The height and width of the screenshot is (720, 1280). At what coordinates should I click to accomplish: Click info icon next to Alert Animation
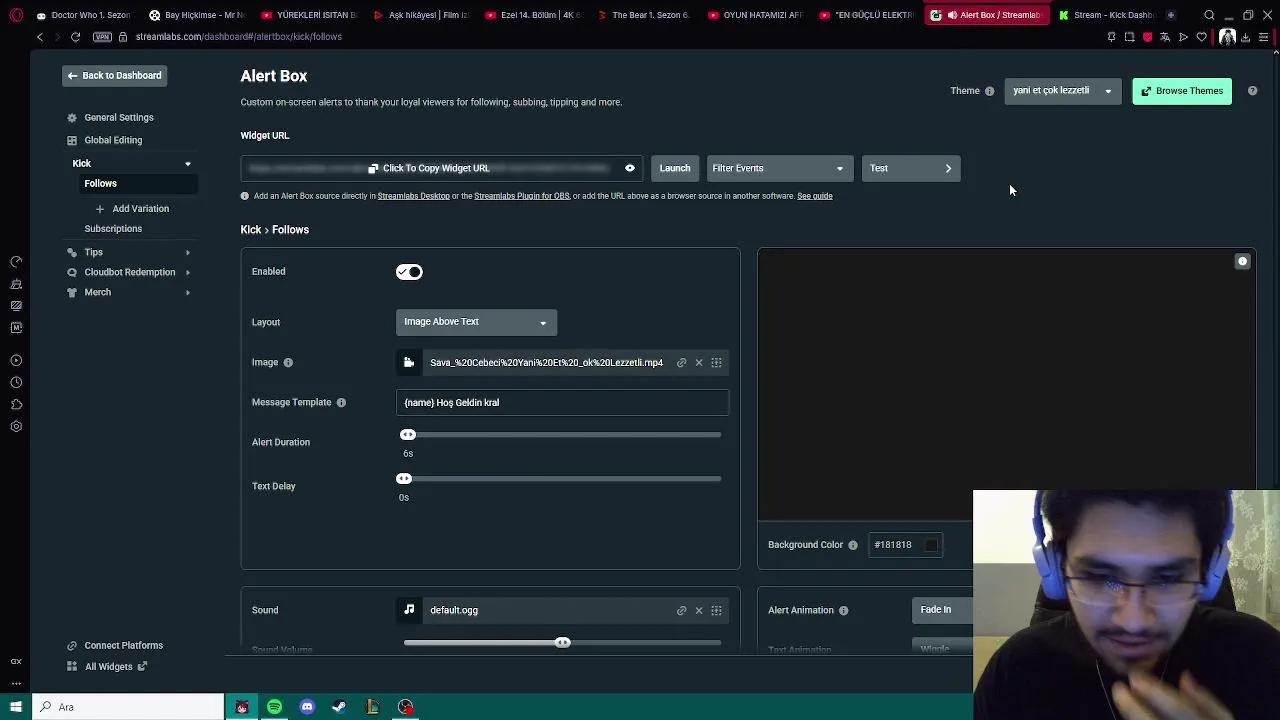[843, 610]
